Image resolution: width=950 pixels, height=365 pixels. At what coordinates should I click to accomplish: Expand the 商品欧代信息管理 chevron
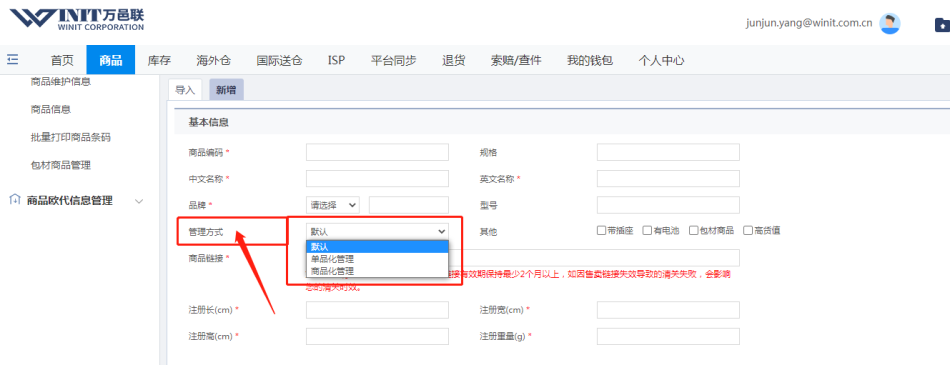pos(139,201)
